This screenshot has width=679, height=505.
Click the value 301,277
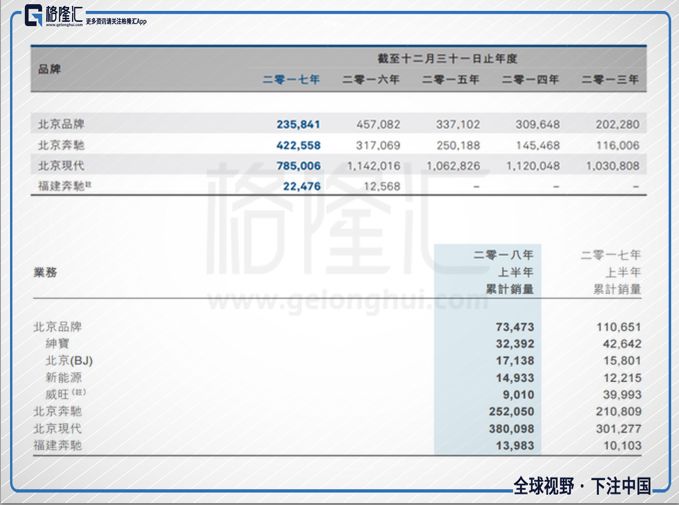pos(619,429)
